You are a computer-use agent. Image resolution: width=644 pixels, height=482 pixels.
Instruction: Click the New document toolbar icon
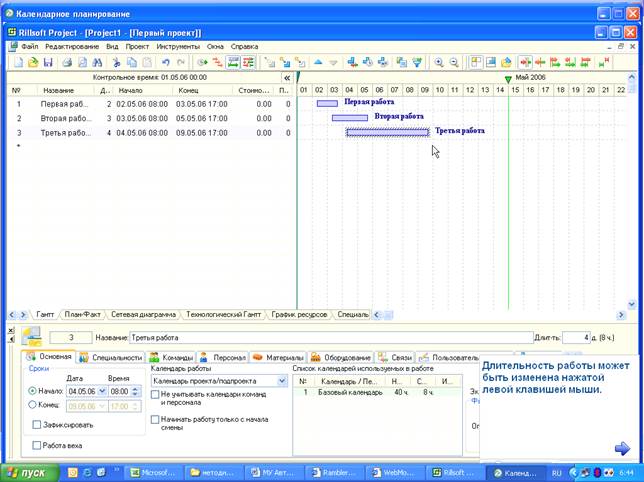(17, 62)
